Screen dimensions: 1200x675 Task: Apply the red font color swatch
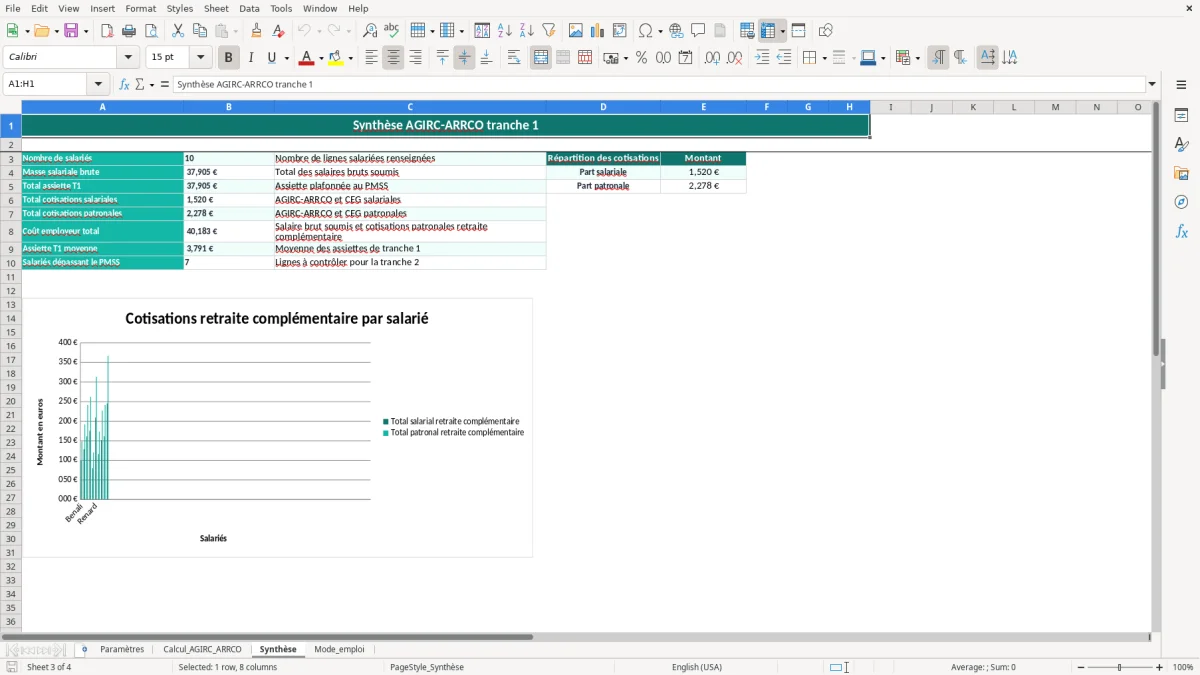(307, 58)
